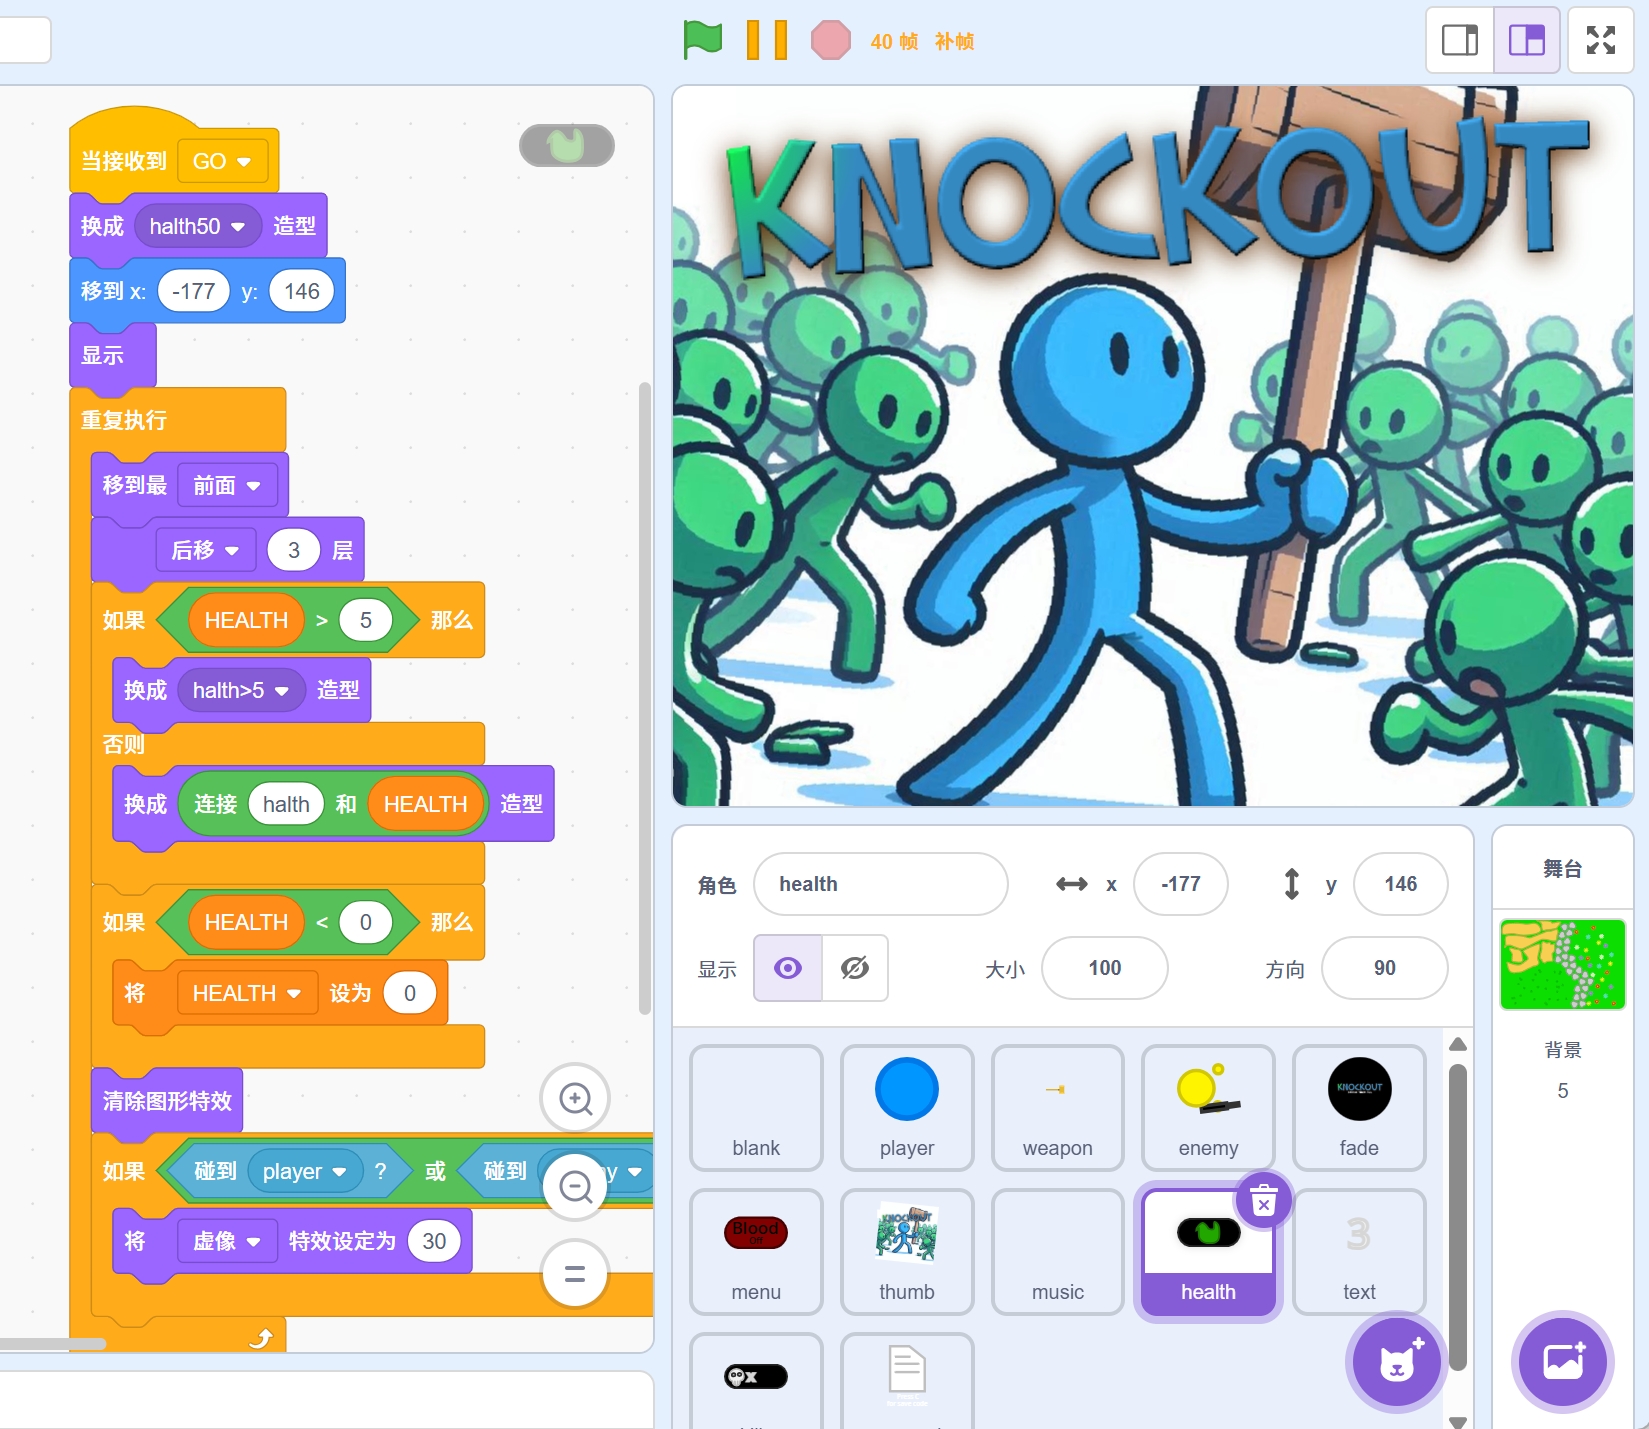1649x1429 pixels.
Task: Show sprite using the eye toggle
Action: (x=788, y=968)
